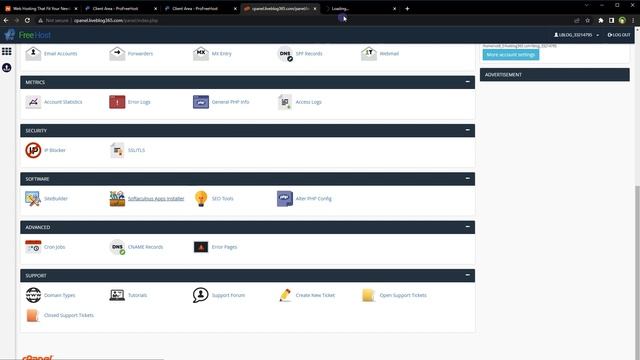Switch to the Web Hosting browser tab

tap(41, 9)
